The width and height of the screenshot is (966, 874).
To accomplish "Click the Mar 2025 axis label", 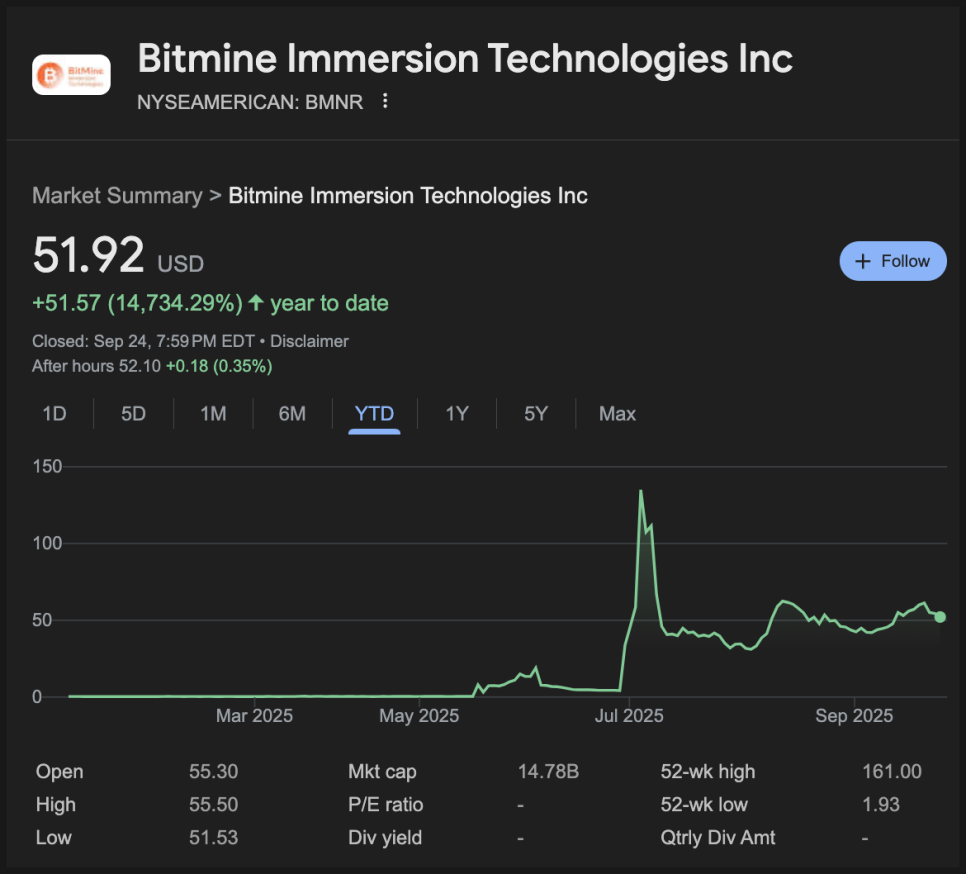I will (254, 716).
